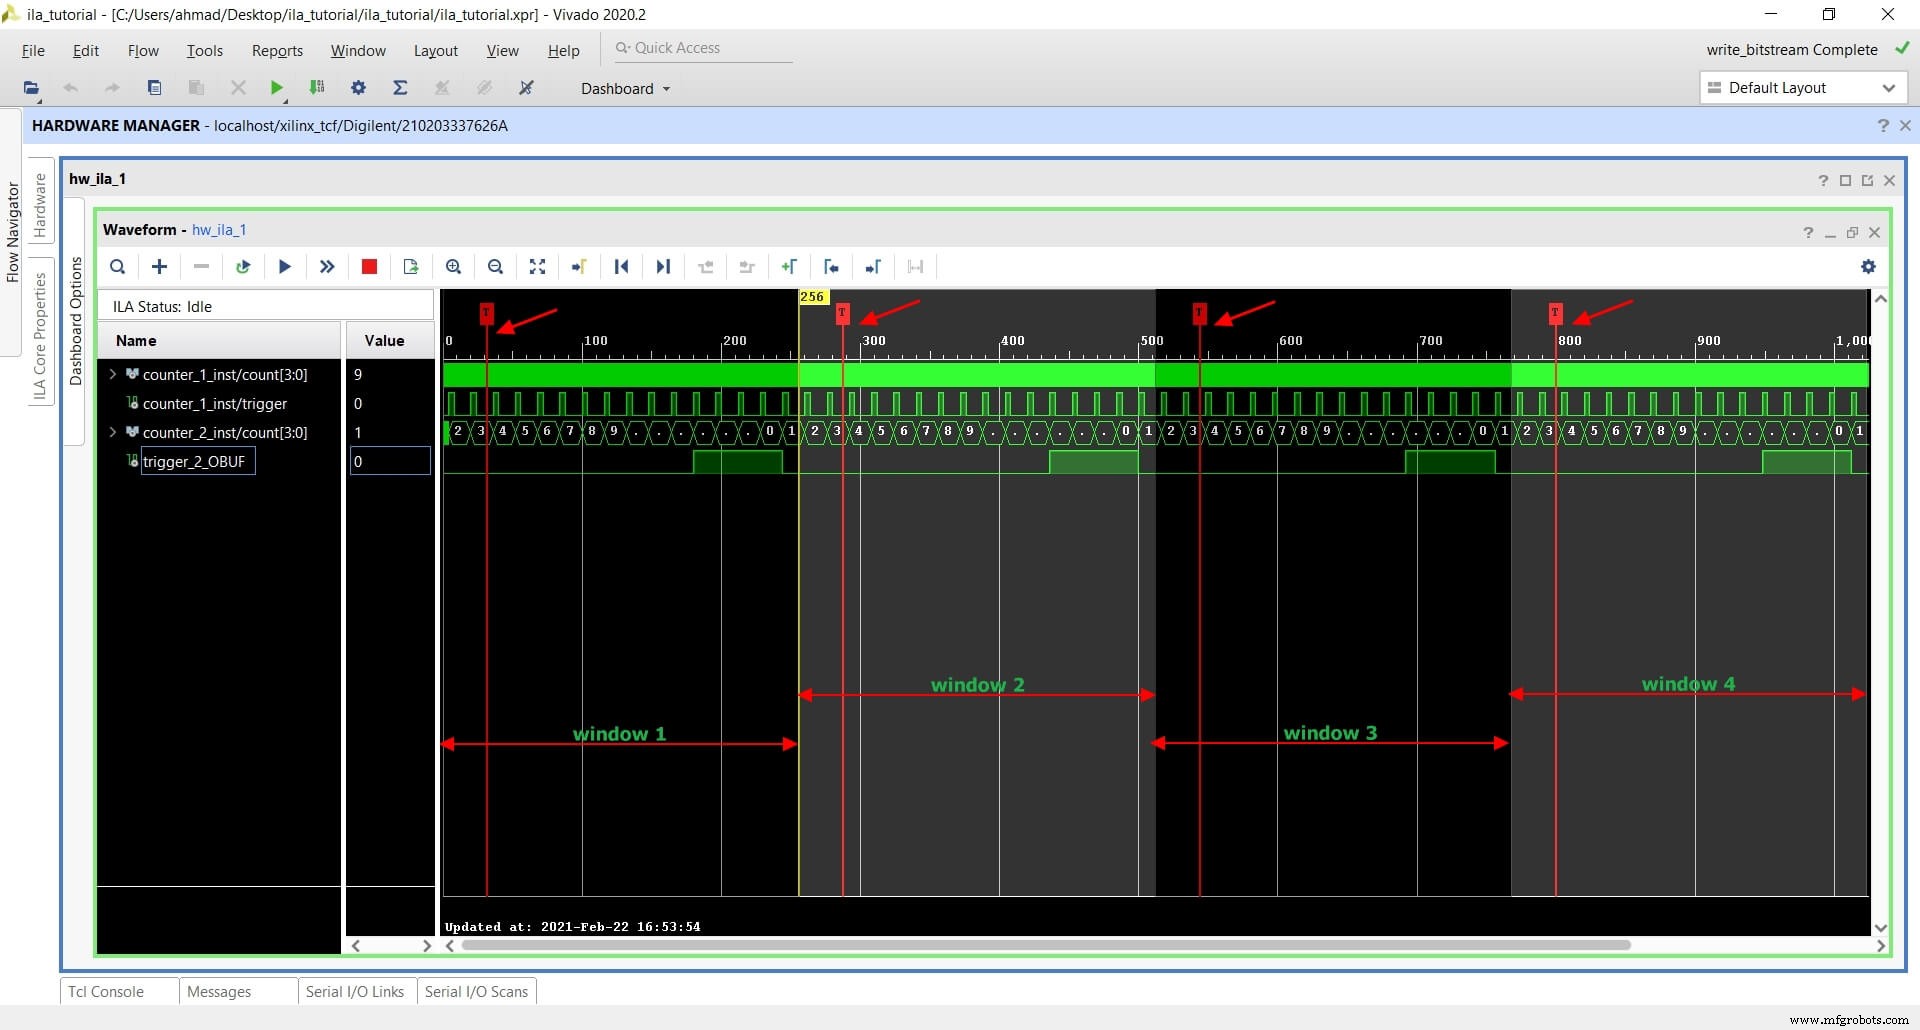This screenshot has width=1920, height=1030.
Task: Add probes with the plus icon
Action: pyautogui.click(x=159, y=267)
